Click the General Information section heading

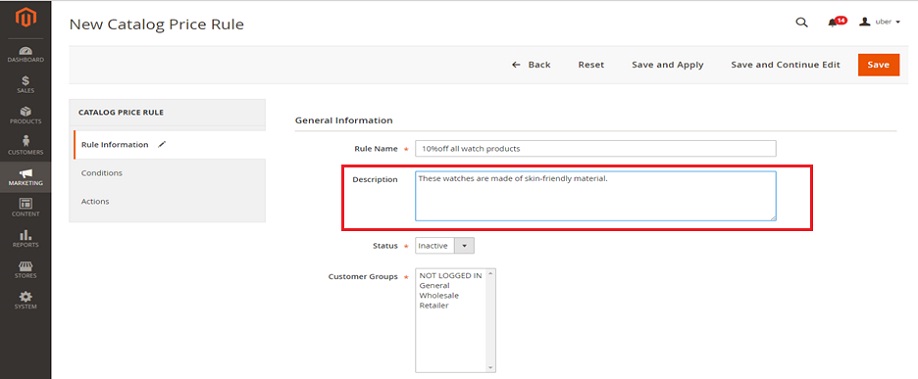click(344, 120)
